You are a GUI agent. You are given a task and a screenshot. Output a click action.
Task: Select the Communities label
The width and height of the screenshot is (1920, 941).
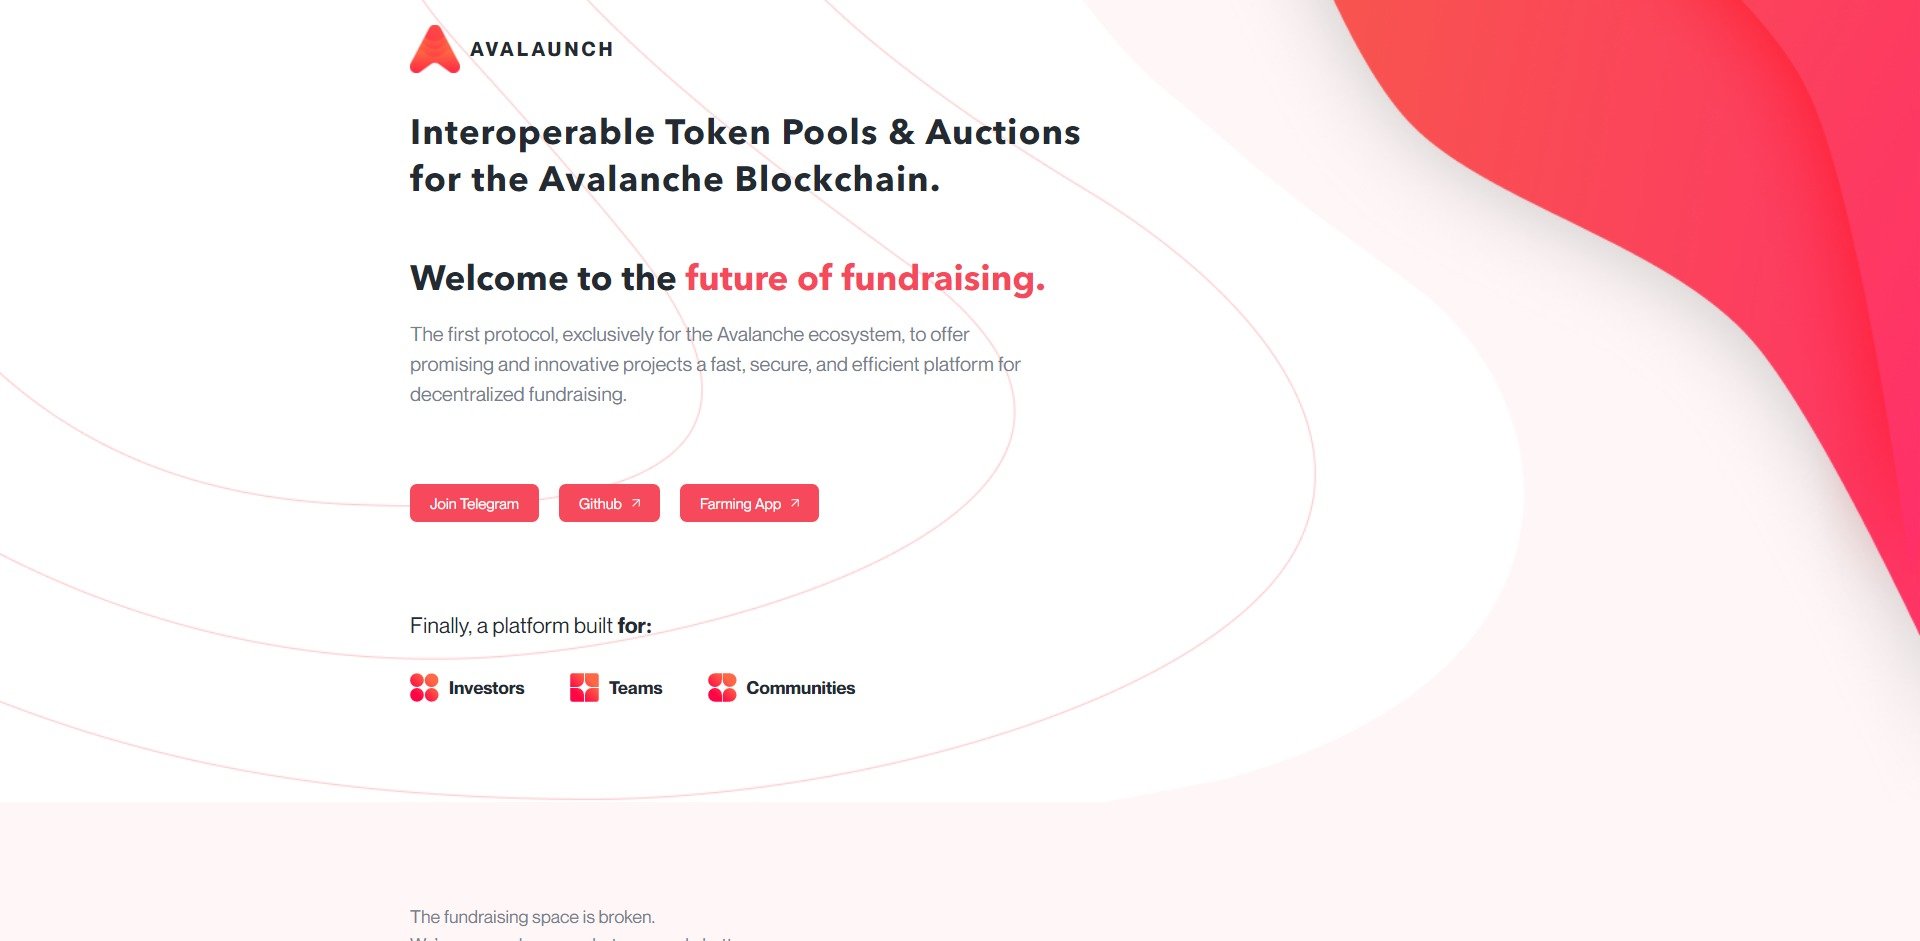point(800,688)
